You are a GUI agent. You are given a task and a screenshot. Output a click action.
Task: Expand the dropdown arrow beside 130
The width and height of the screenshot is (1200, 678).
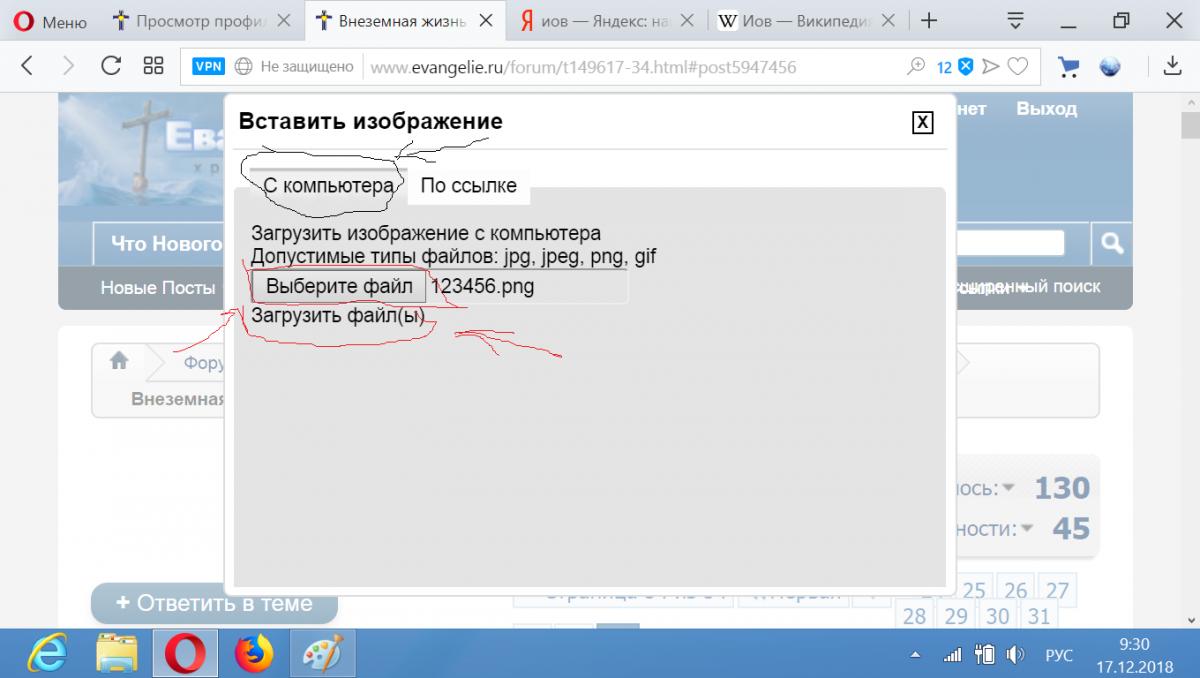point(1008,488)
